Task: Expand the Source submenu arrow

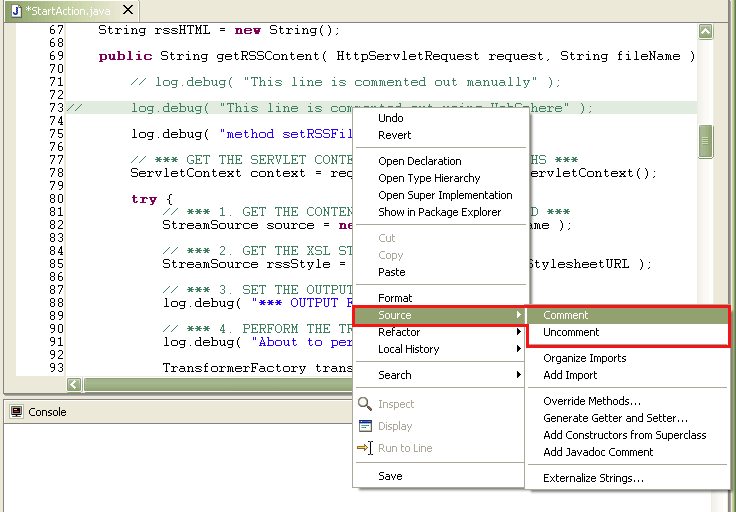Action: [518, 314]
